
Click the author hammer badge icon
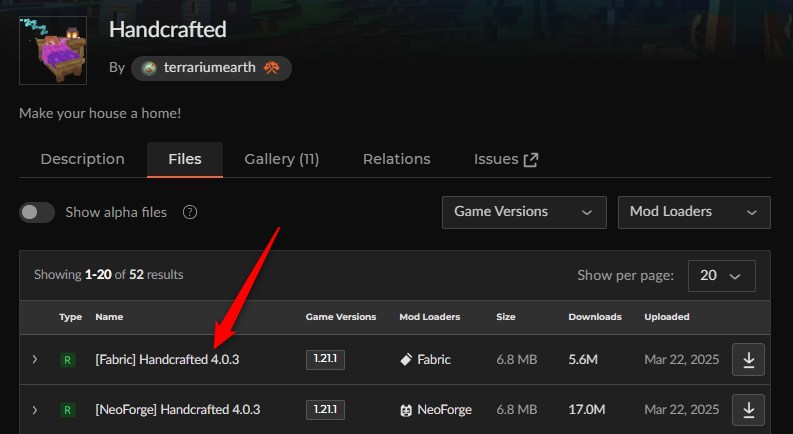(x=272, y=68)
